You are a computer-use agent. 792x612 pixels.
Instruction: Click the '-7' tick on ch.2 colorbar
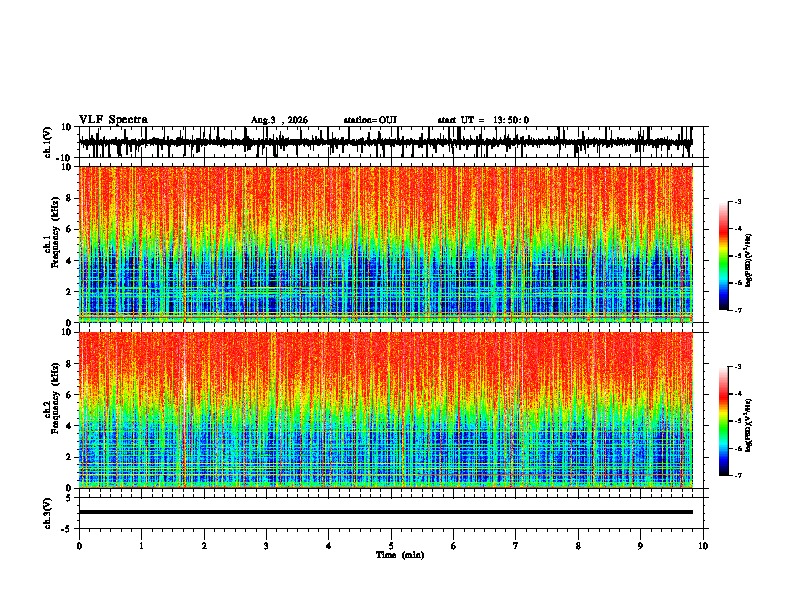coord(737,475)
